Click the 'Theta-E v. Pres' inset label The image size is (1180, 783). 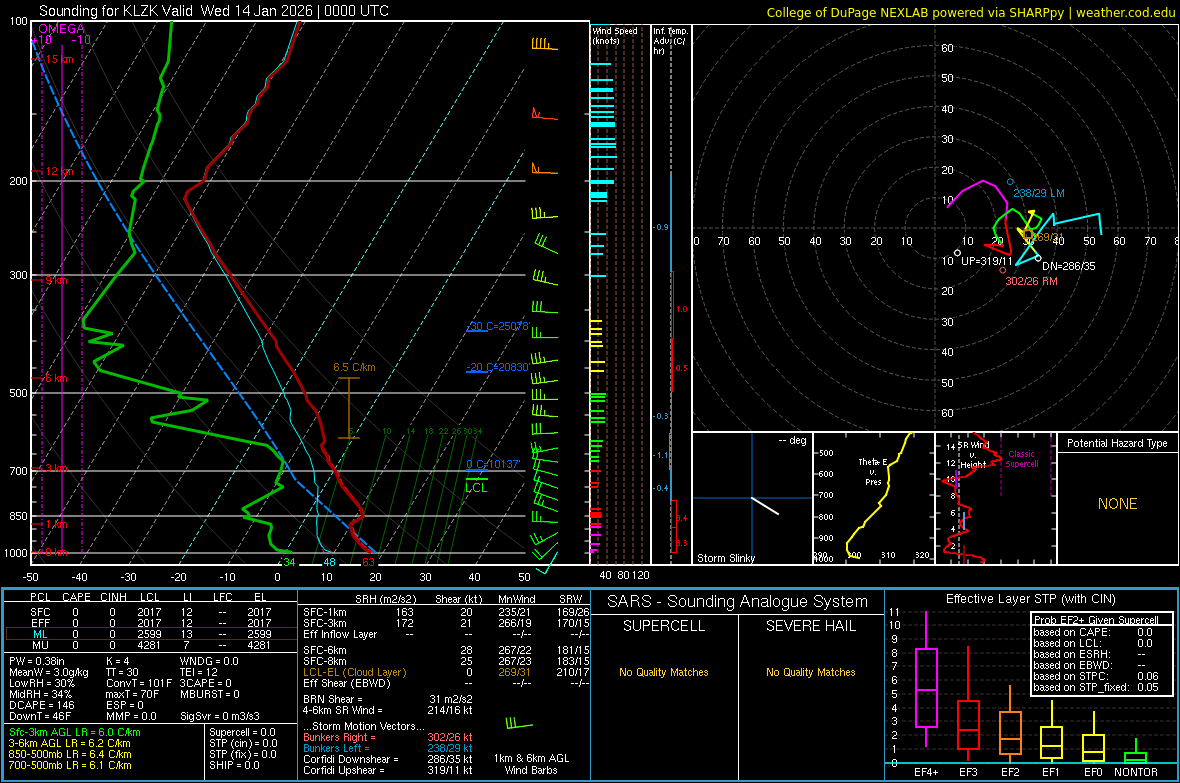point(873,471)
